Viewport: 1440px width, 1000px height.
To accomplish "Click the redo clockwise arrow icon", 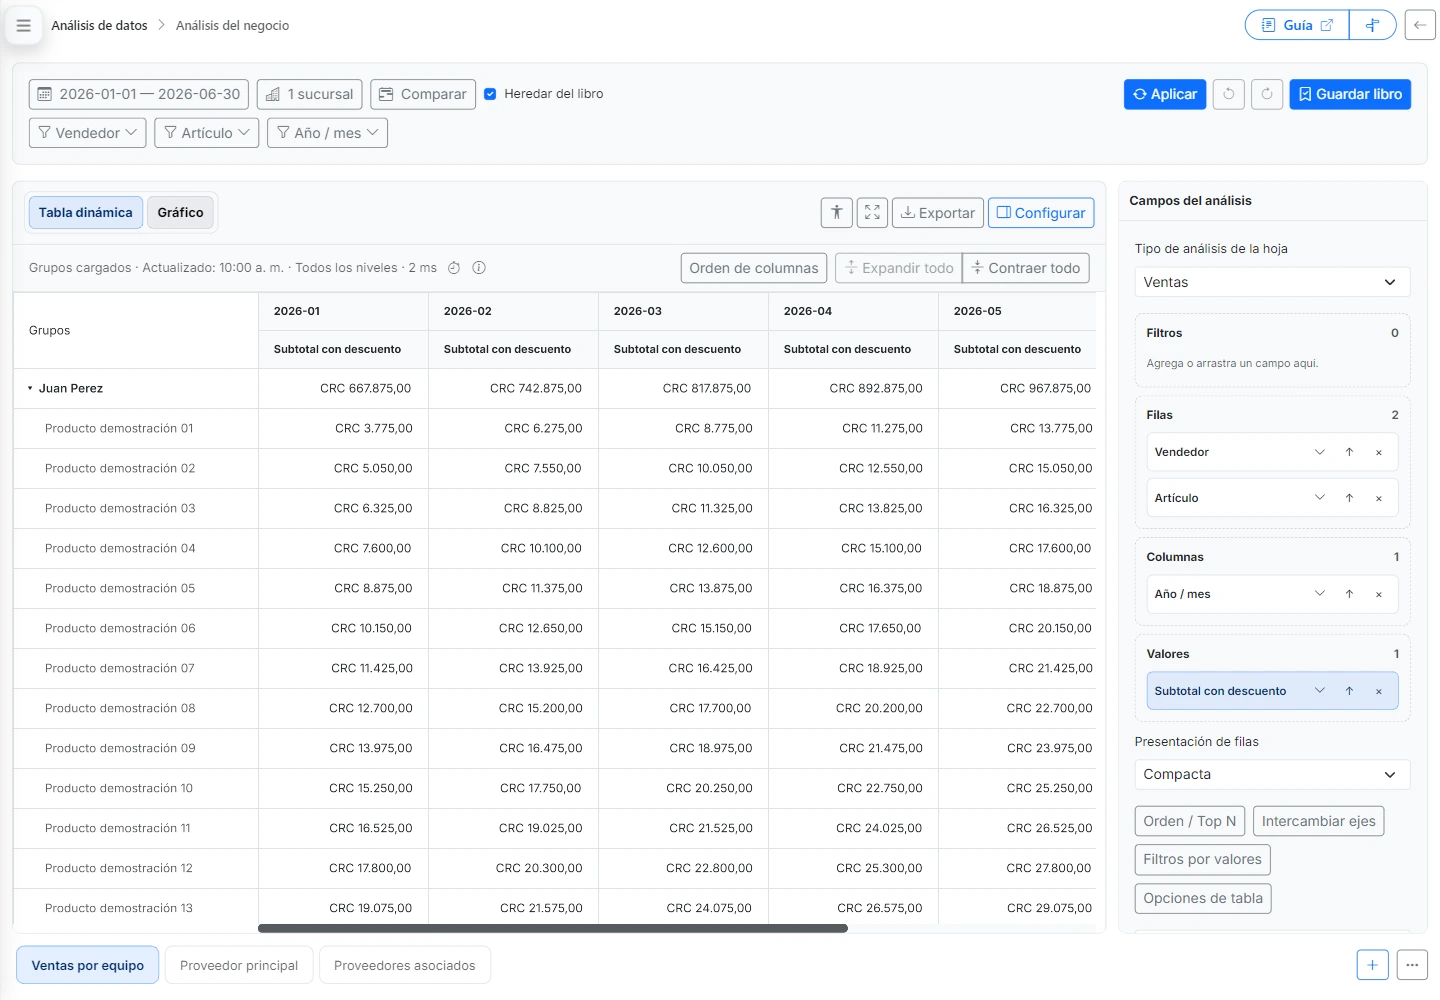I will pyautogui.click(x=1267, y=94).
